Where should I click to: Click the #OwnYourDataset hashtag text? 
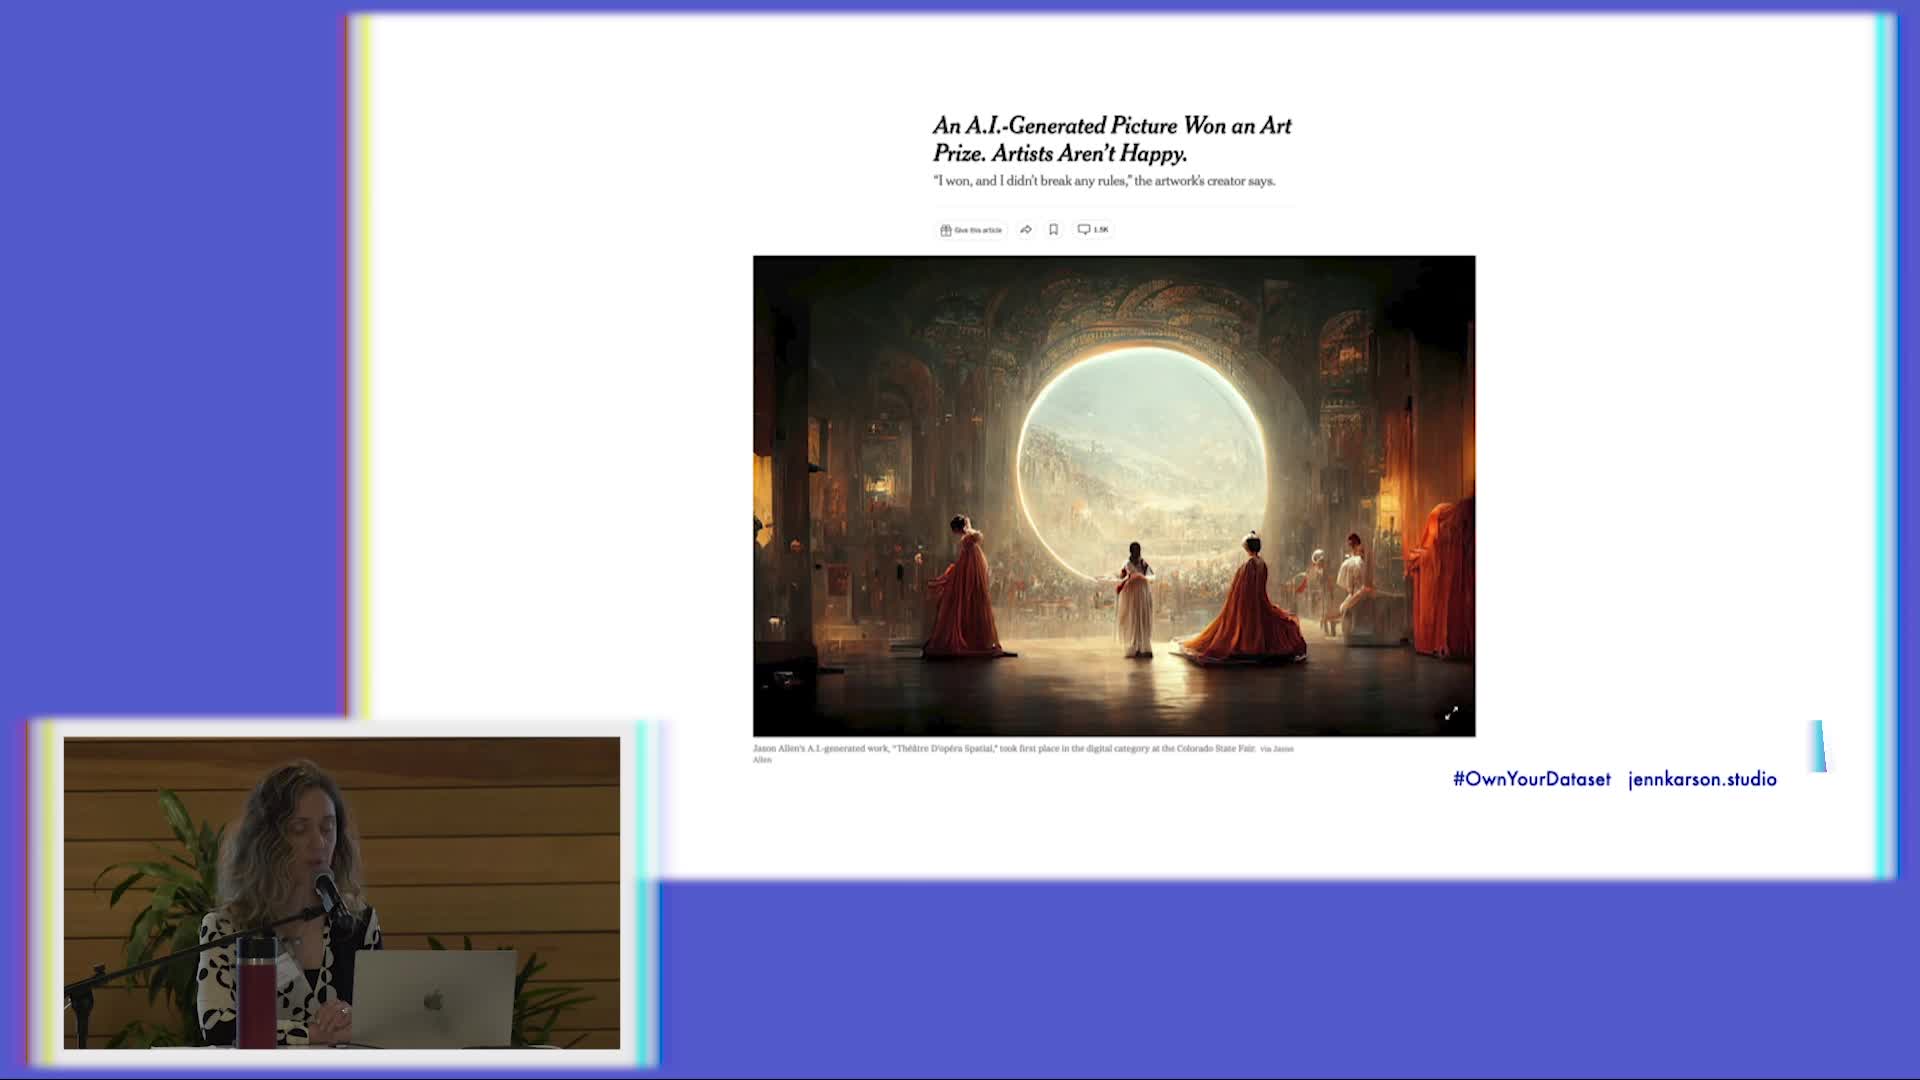(x=1531, y=779)
